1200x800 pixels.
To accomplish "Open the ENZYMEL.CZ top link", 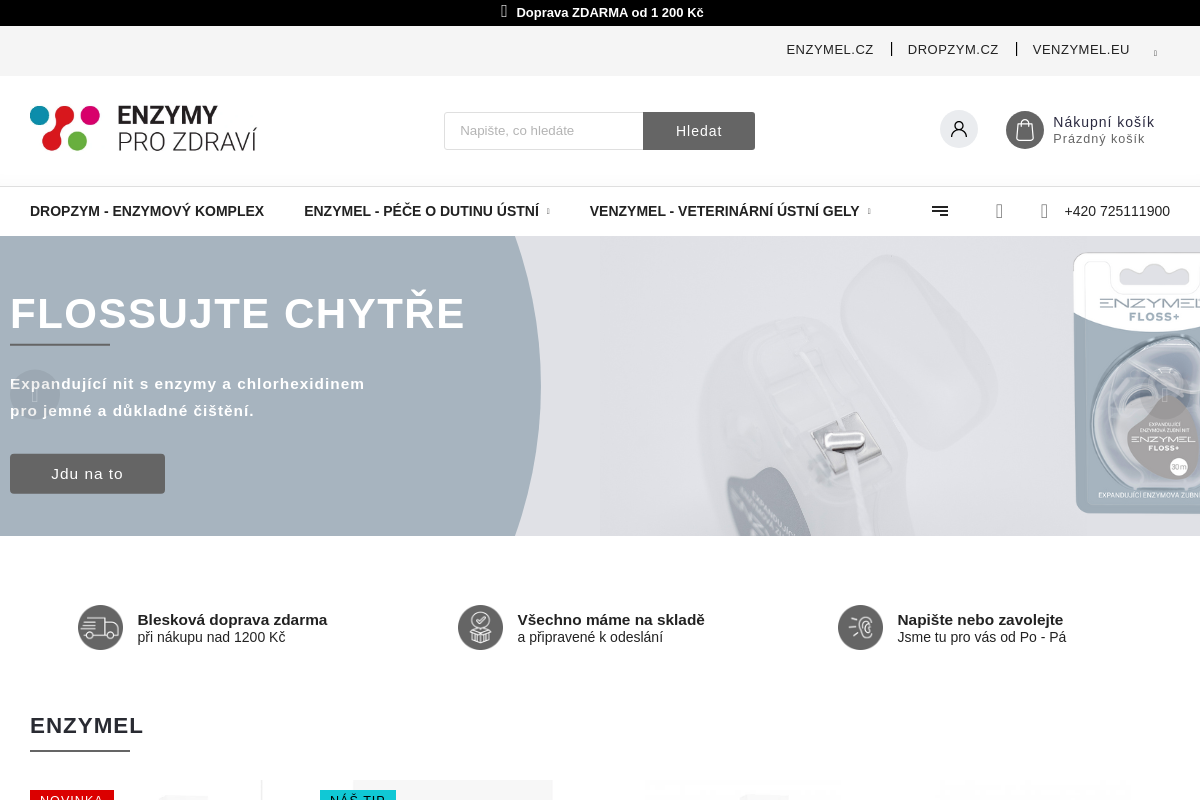I will click(829, 50).
